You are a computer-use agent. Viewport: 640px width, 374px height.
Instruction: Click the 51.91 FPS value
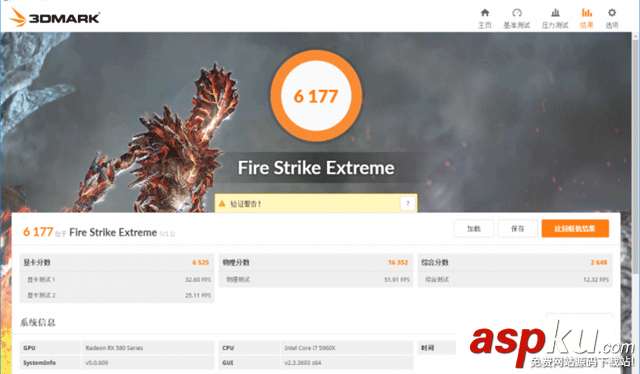tap(397, 280)
